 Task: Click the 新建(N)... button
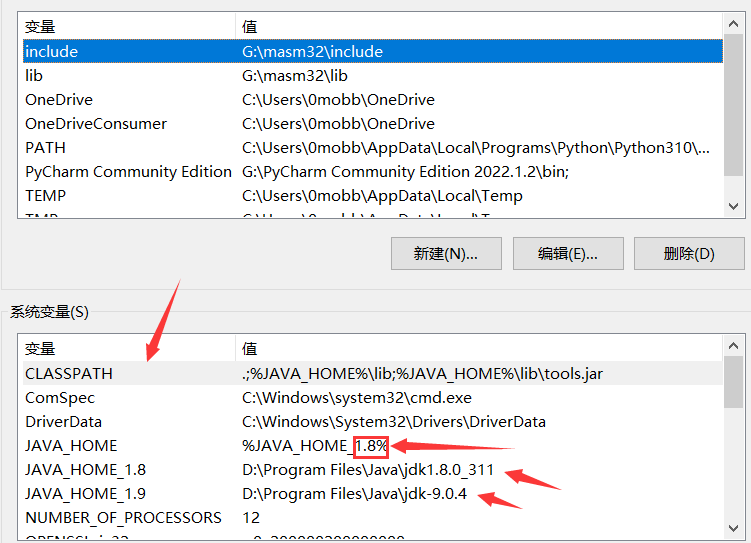click(446, 253)
